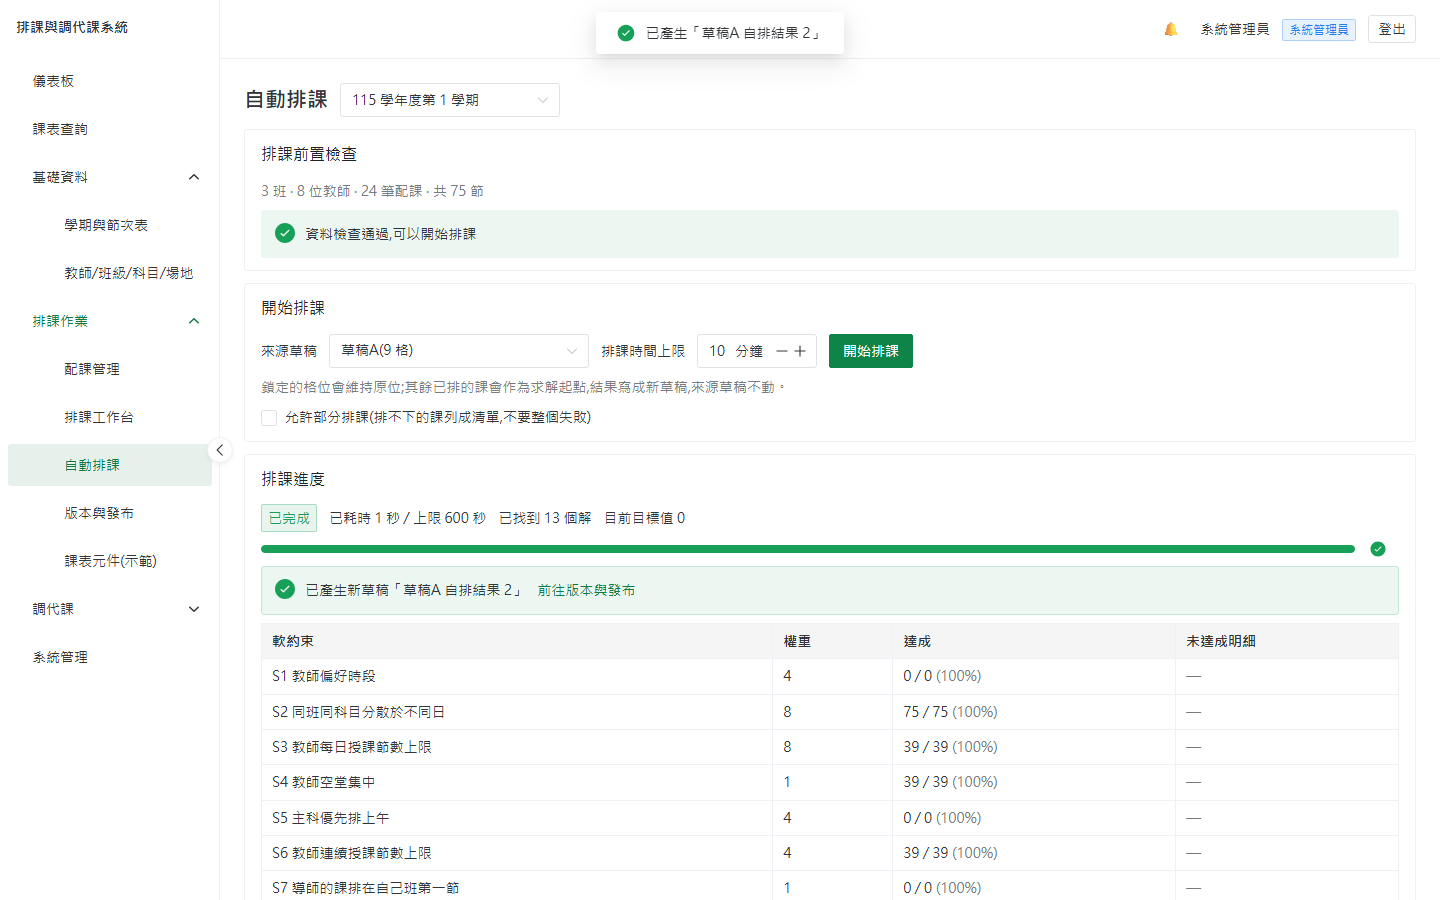This screenshot has width=1440, height=900.
Task: Open 儀表板 in the sidebar
Action: click(x=110, y=81)
